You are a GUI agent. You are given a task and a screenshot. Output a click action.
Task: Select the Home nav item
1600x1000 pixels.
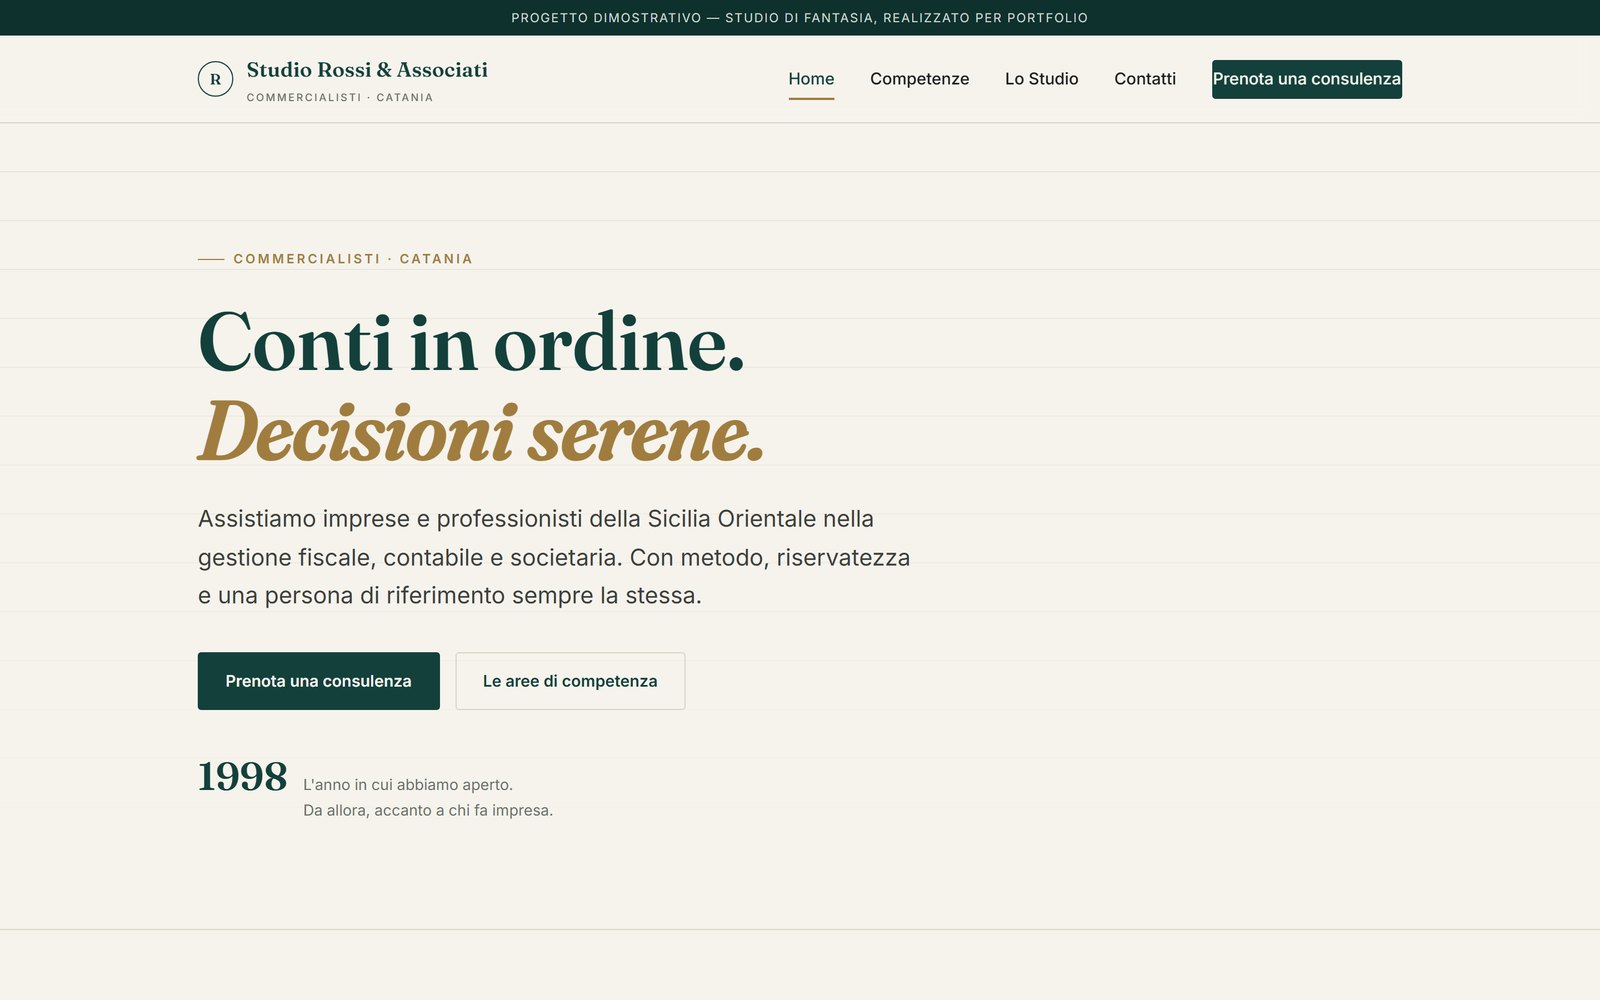click(811, 79)
